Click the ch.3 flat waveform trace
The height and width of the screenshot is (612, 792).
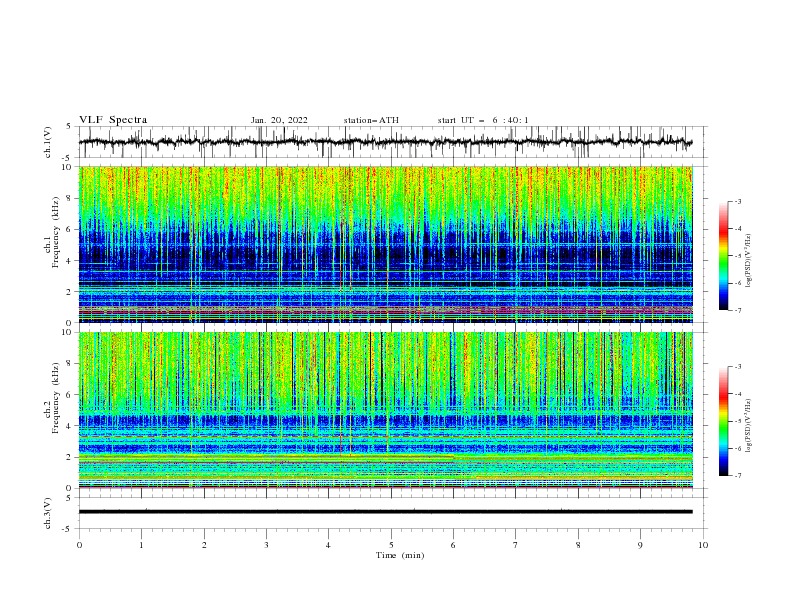point(386,512)
